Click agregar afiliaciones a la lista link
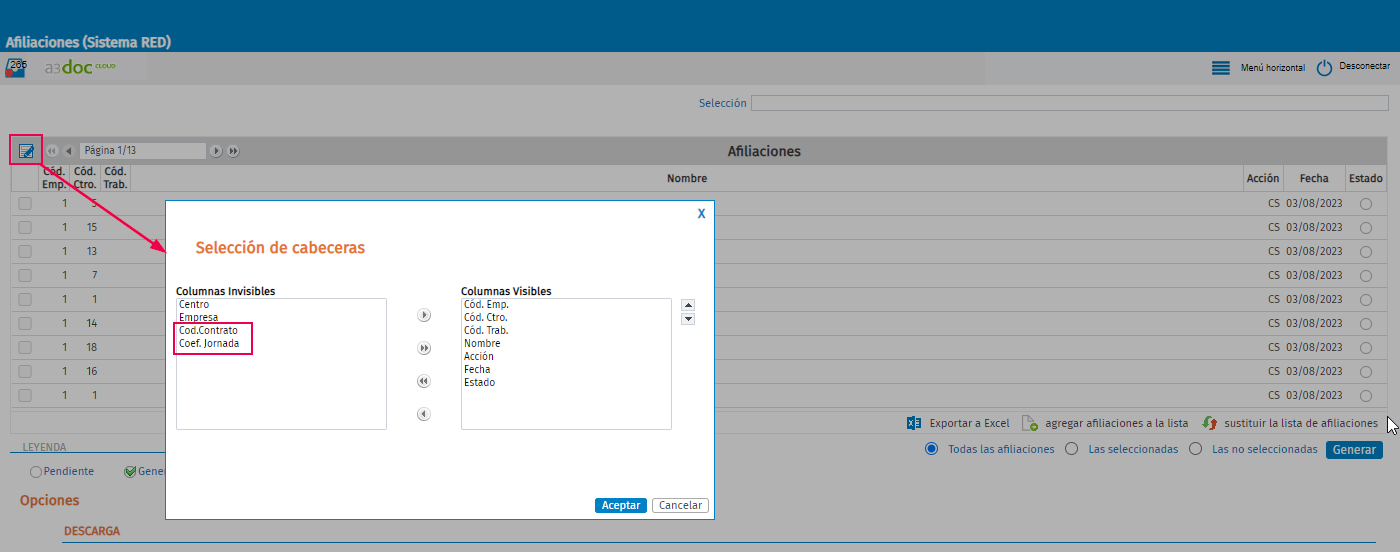The height and width of the screenshot is (552, 1400). [1116, 423]
